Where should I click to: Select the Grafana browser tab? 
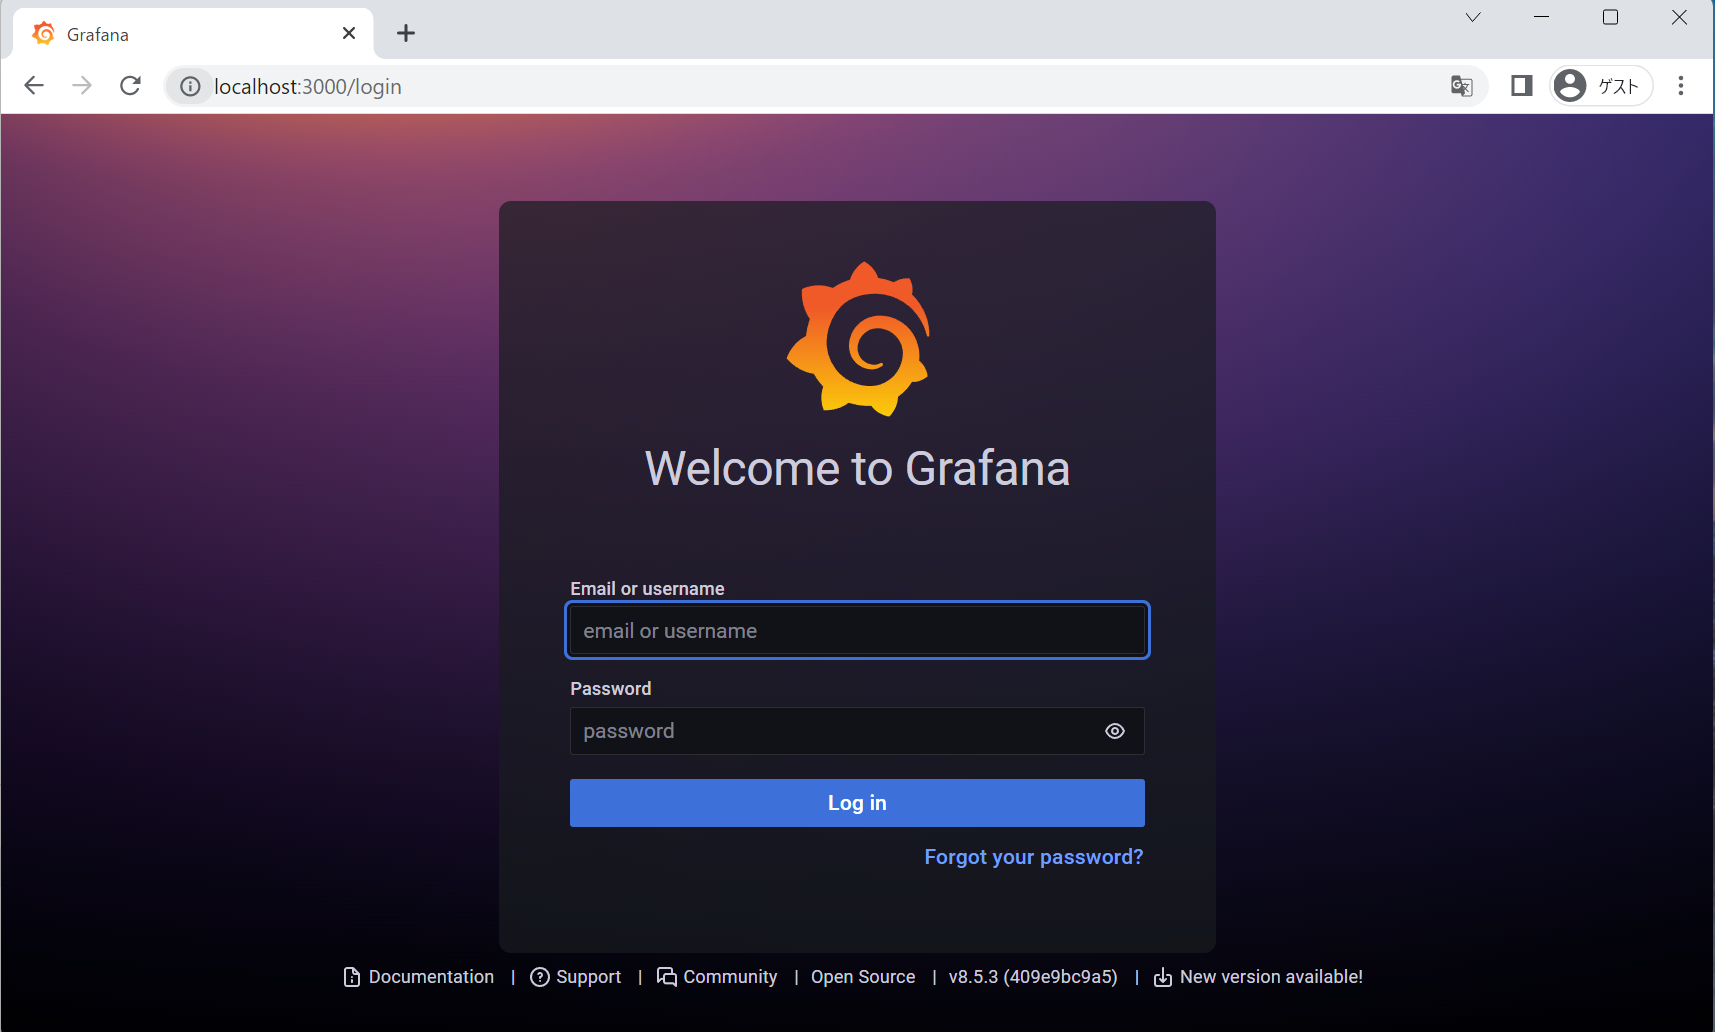point(194,34)
